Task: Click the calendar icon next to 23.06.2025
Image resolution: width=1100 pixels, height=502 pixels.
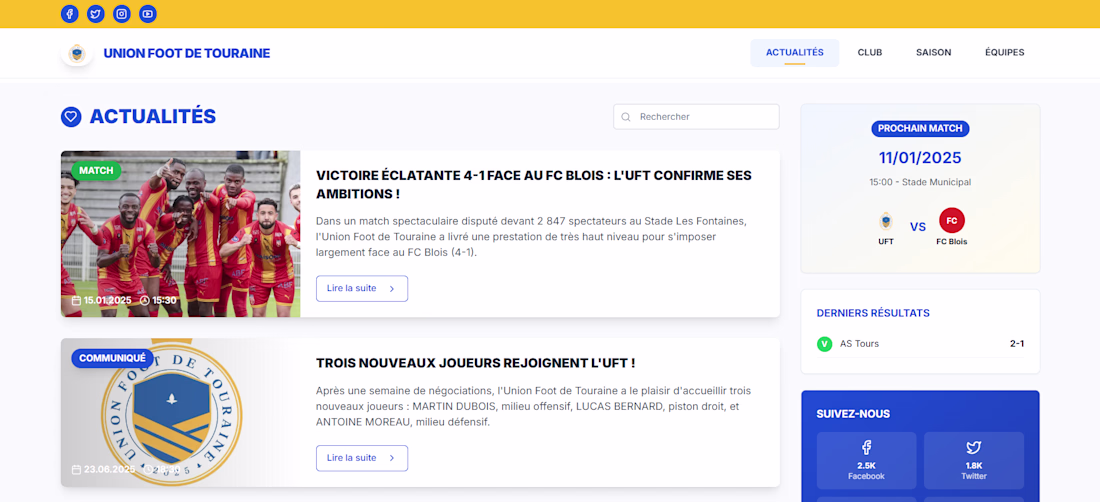Action: pos(76,470)
